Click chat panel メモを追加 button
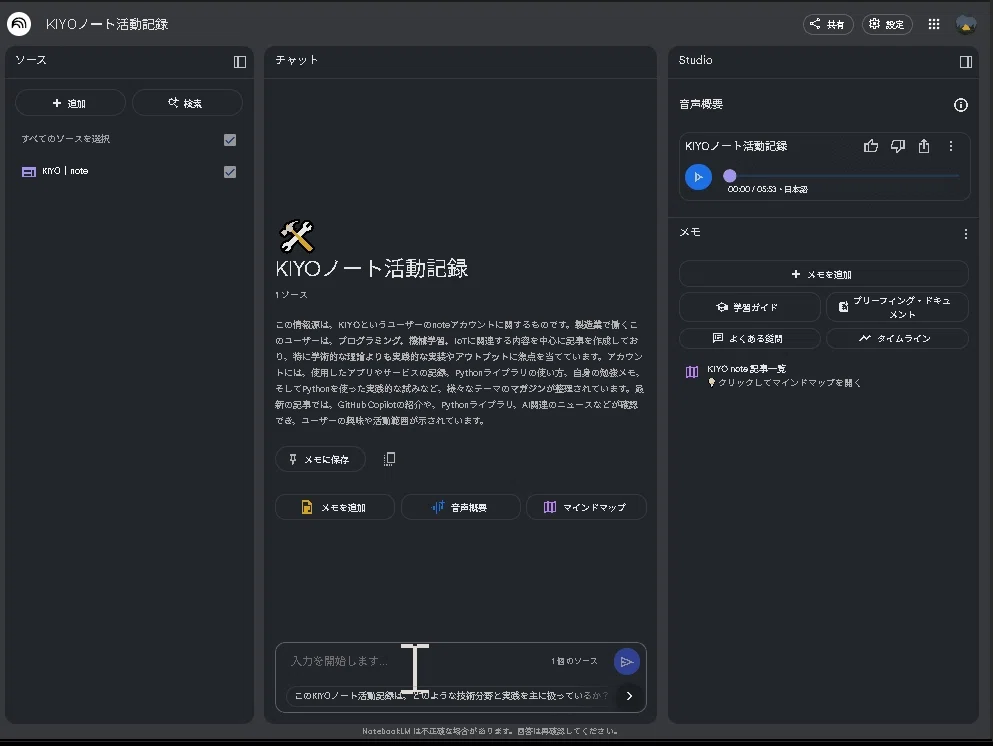The width and height of the screenshot is (993, 746). tap(334, 507)
